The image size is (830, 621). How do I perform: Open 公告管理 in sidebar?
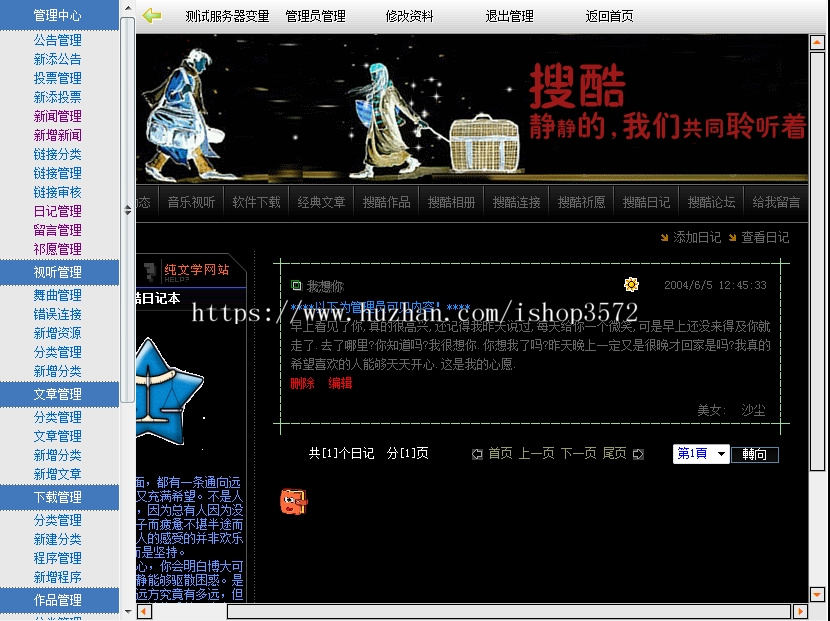58,40
